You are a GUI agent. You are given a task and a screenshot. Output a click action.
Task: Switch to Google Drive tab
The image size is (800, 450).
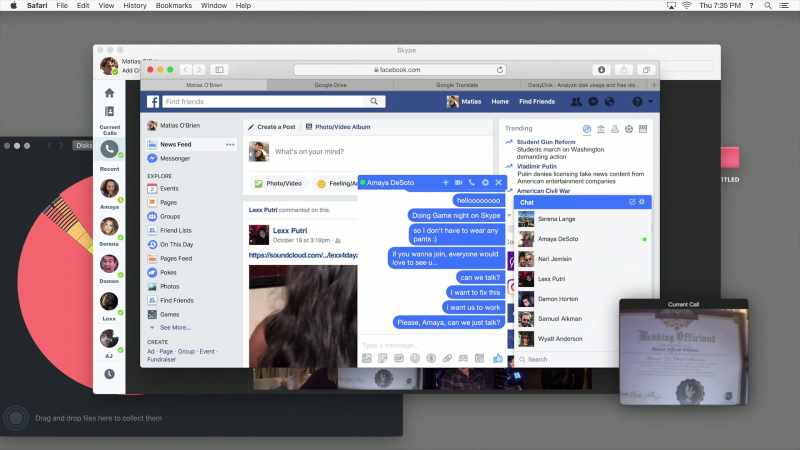click(x=331, y=85)
